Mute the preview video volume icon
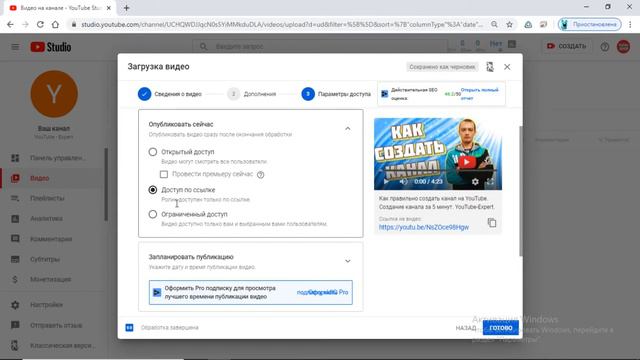 pos(403,182)
